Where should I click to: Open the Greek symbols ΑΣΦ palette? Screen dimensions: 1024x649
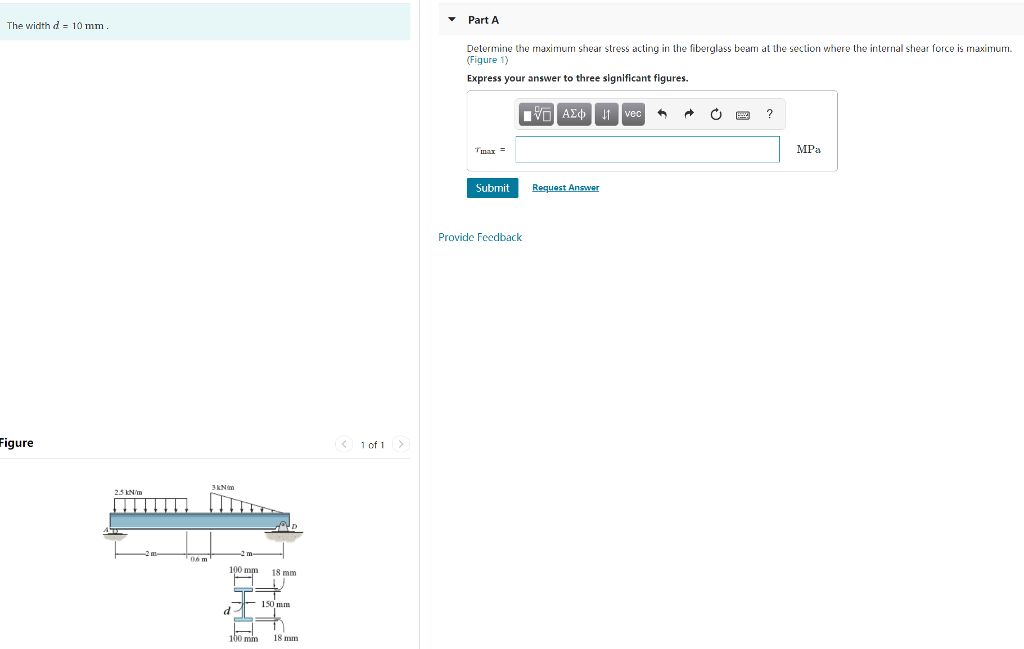click(x=574, y=114)
